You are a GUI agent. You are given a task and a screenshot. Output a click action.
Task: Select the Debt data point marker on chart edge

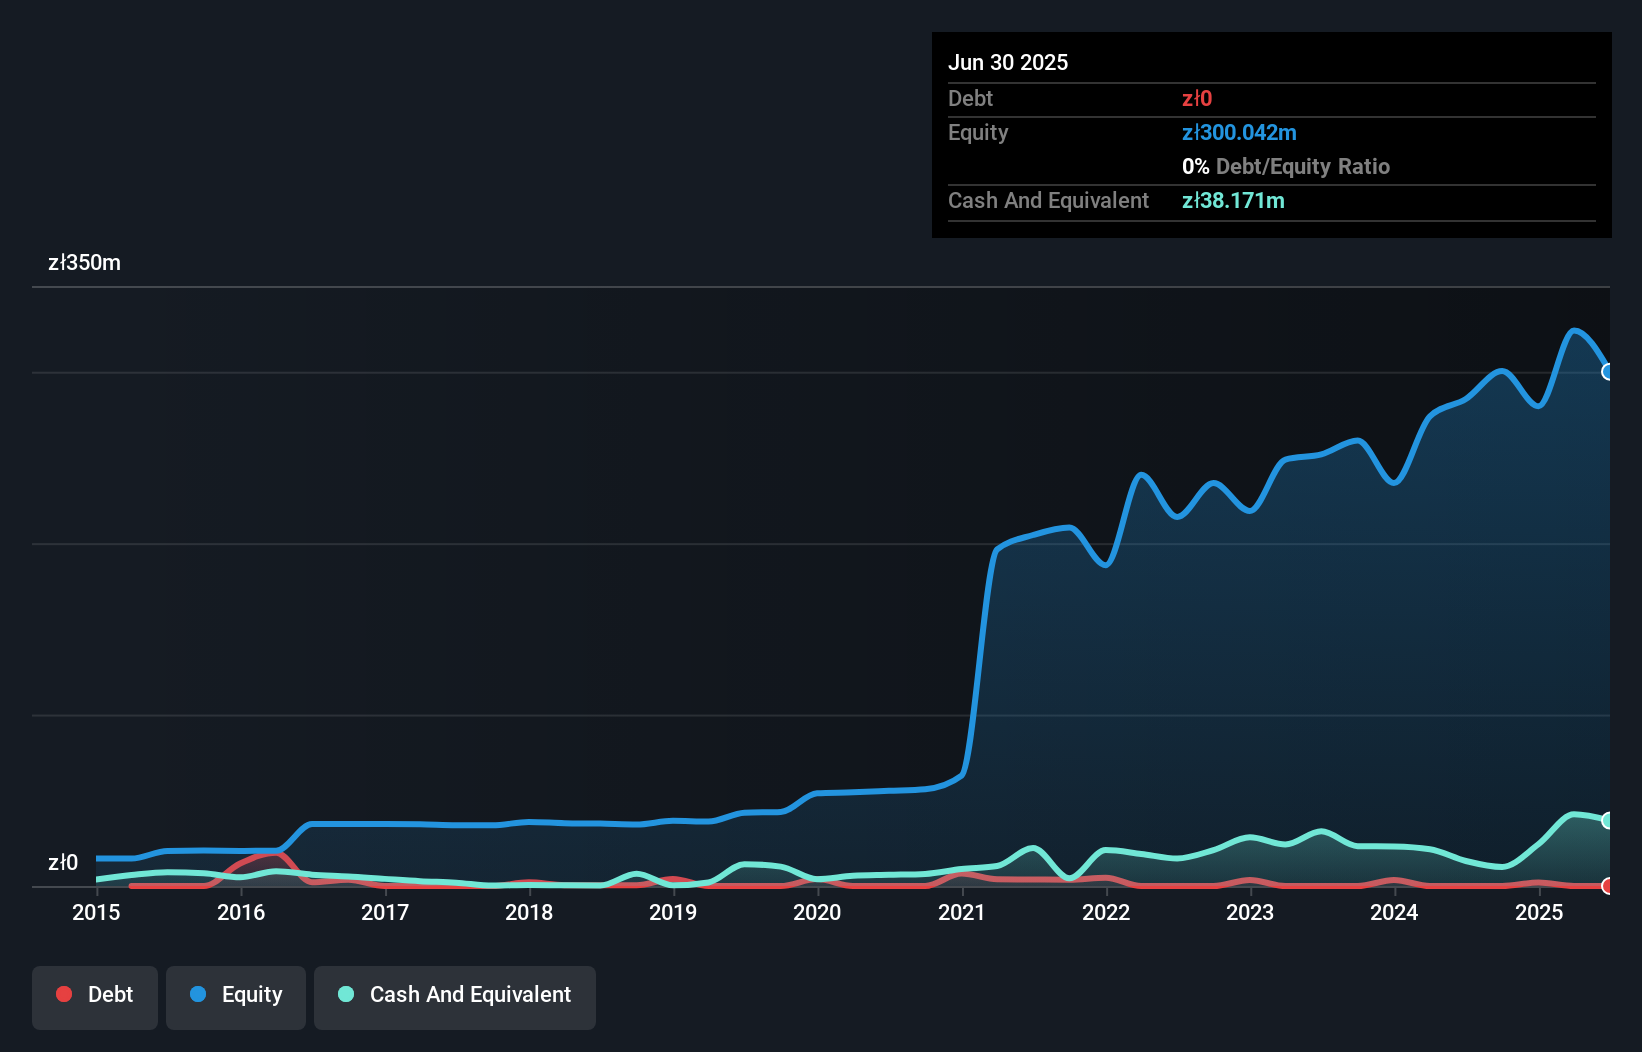point(1608,886)
